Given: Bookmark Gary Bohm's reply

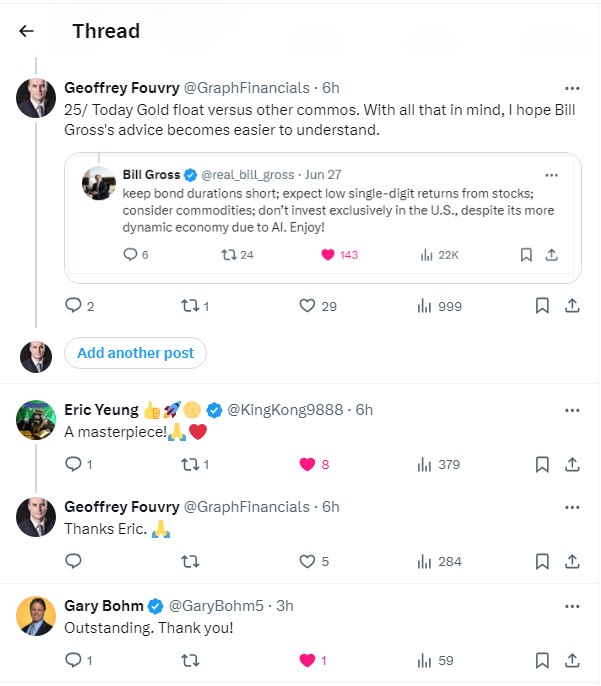Looking at the screenshot, I should pyautogui.click(x=542, y=660).
